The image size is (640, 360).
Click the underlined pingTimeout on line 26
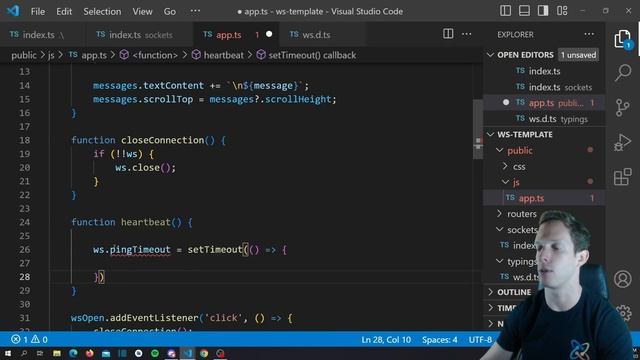pyautogui.click(x=140, y=249)
